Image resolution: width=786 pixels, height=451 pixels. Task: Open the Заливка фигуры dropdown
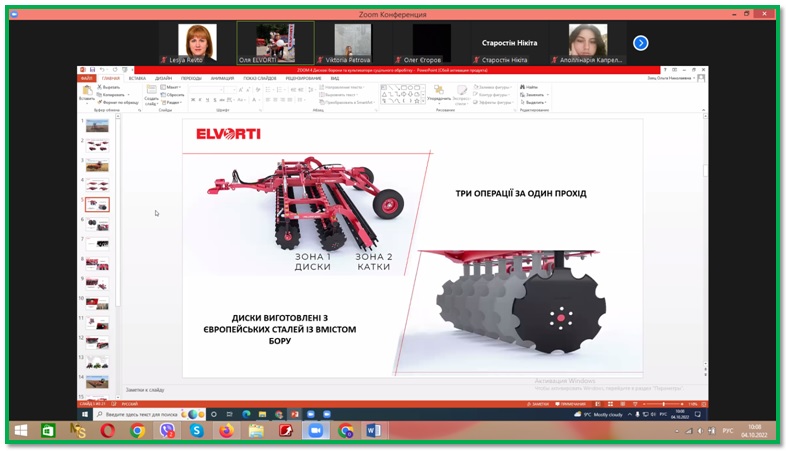point(492,87)
